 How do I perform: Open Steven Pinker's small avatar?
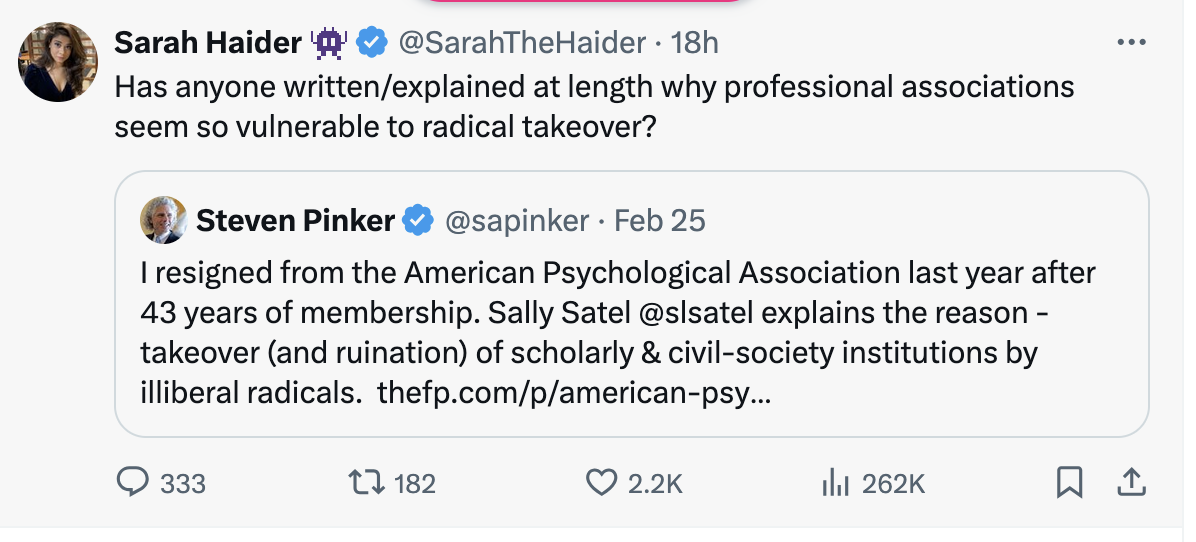click(x=163, y=220)
